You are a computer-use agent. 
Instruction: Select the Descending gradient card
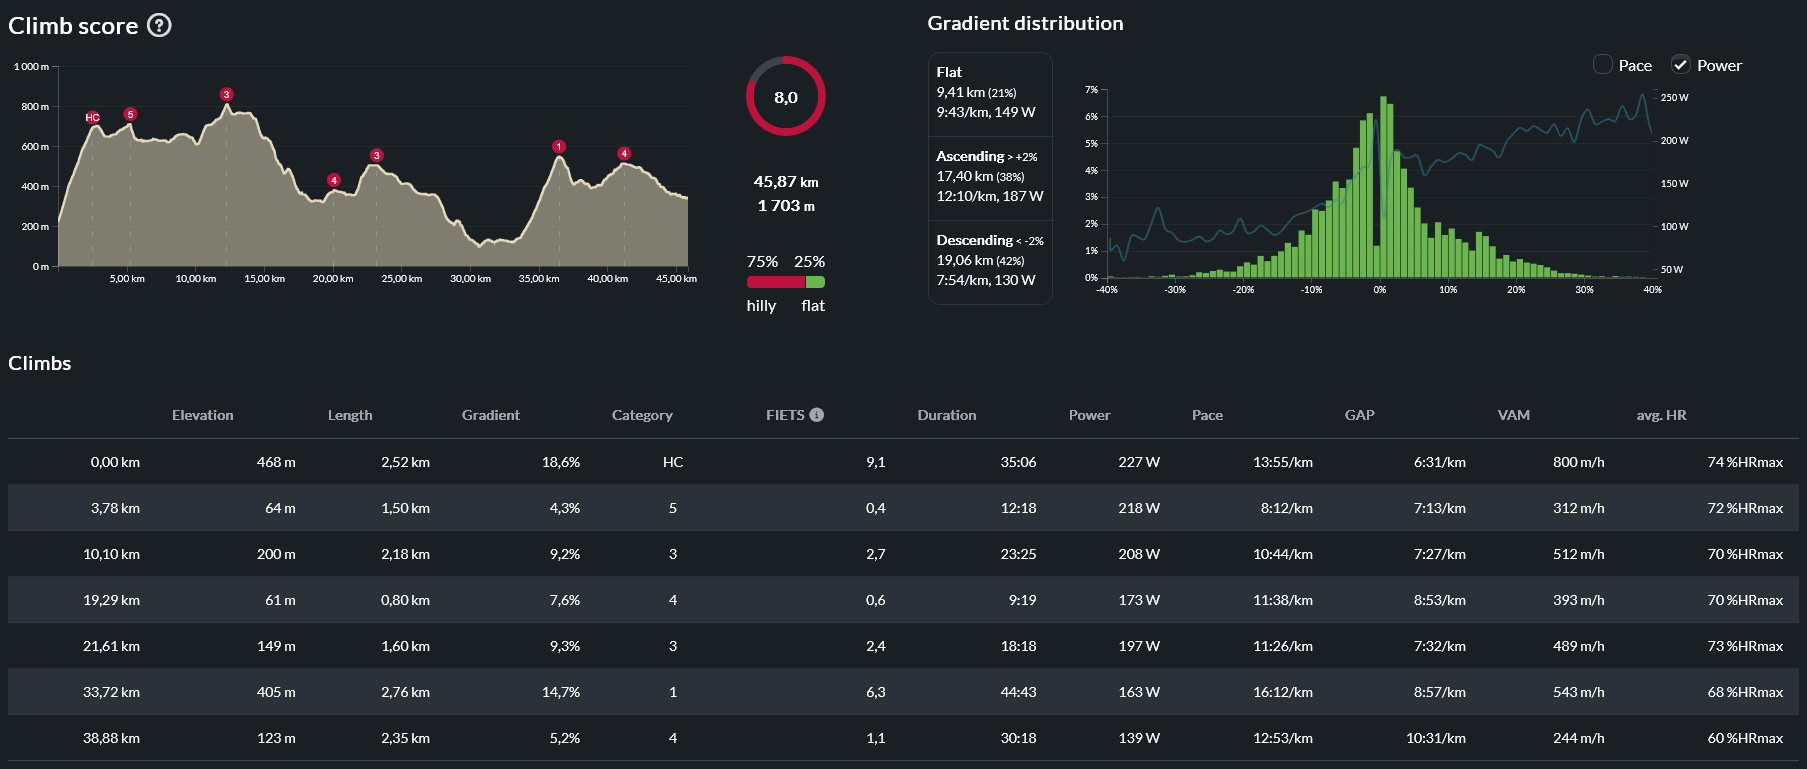coord(990,261)
